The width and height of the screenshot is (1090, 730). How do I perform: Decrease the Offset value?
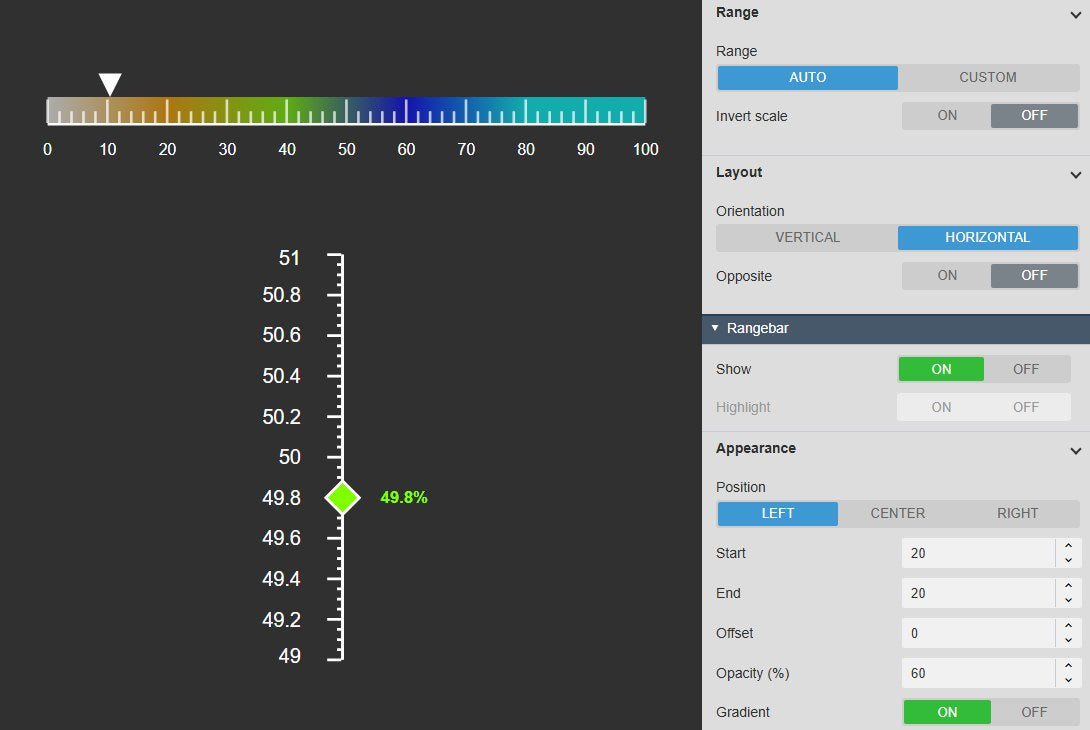click(1068, 640)
